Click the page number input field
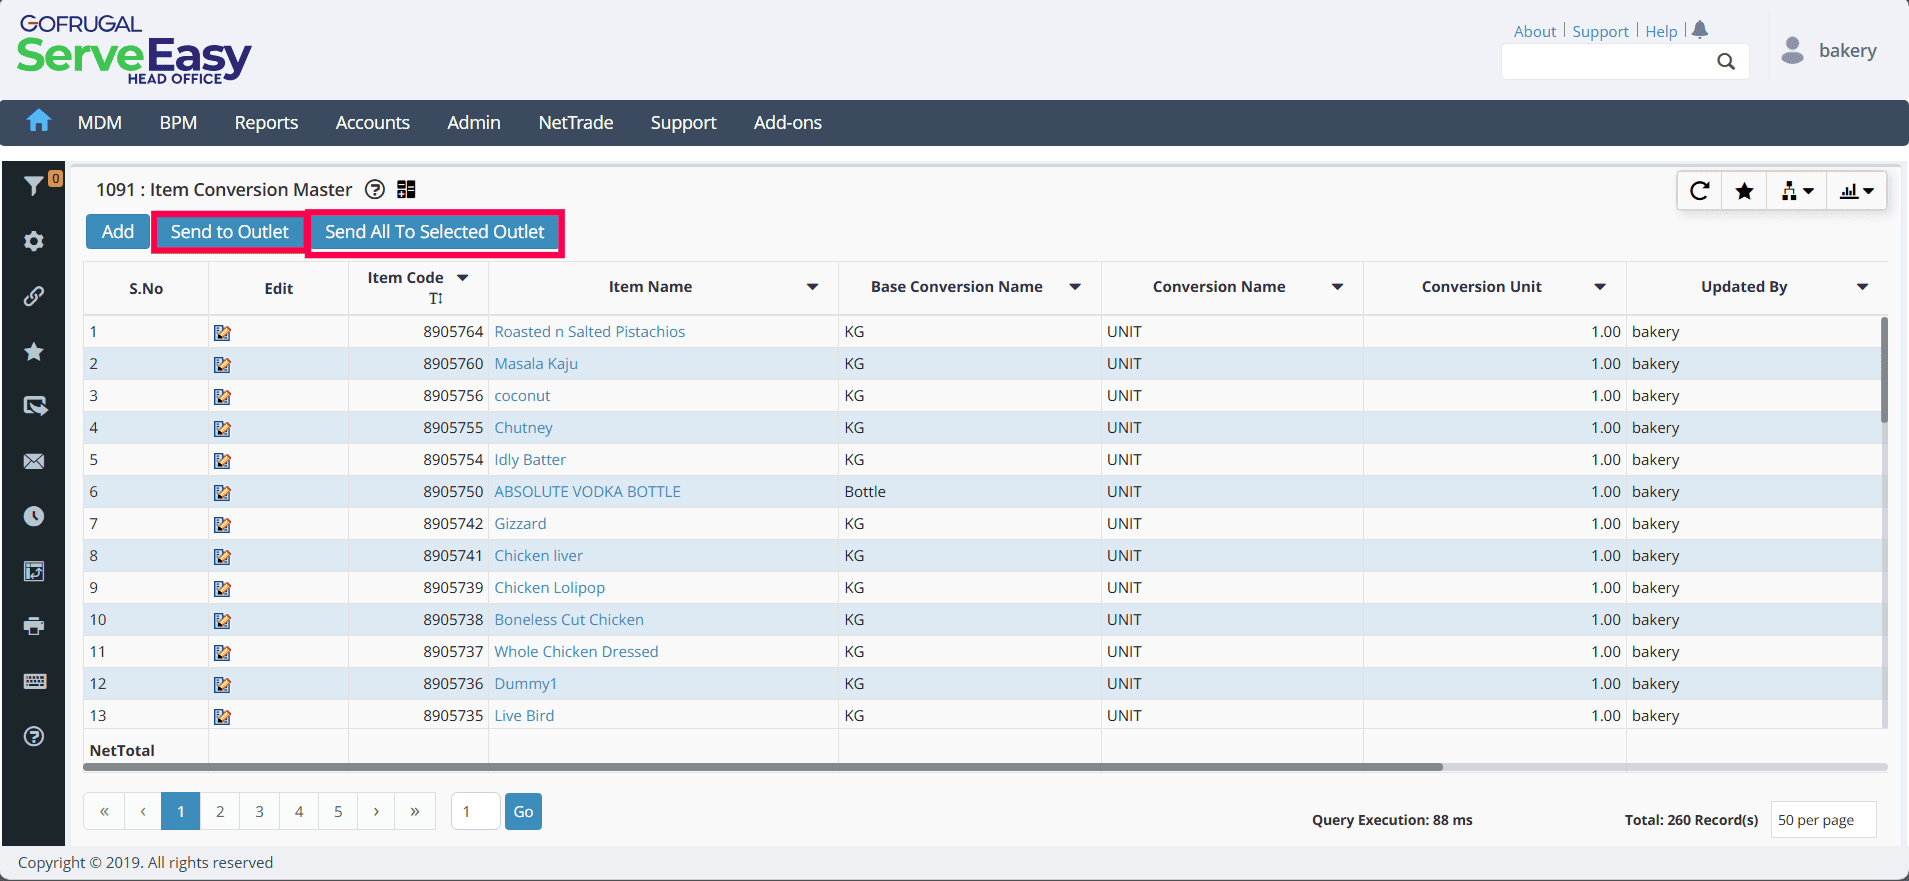Screen dimensions: 1909x881 coord(475,811)
